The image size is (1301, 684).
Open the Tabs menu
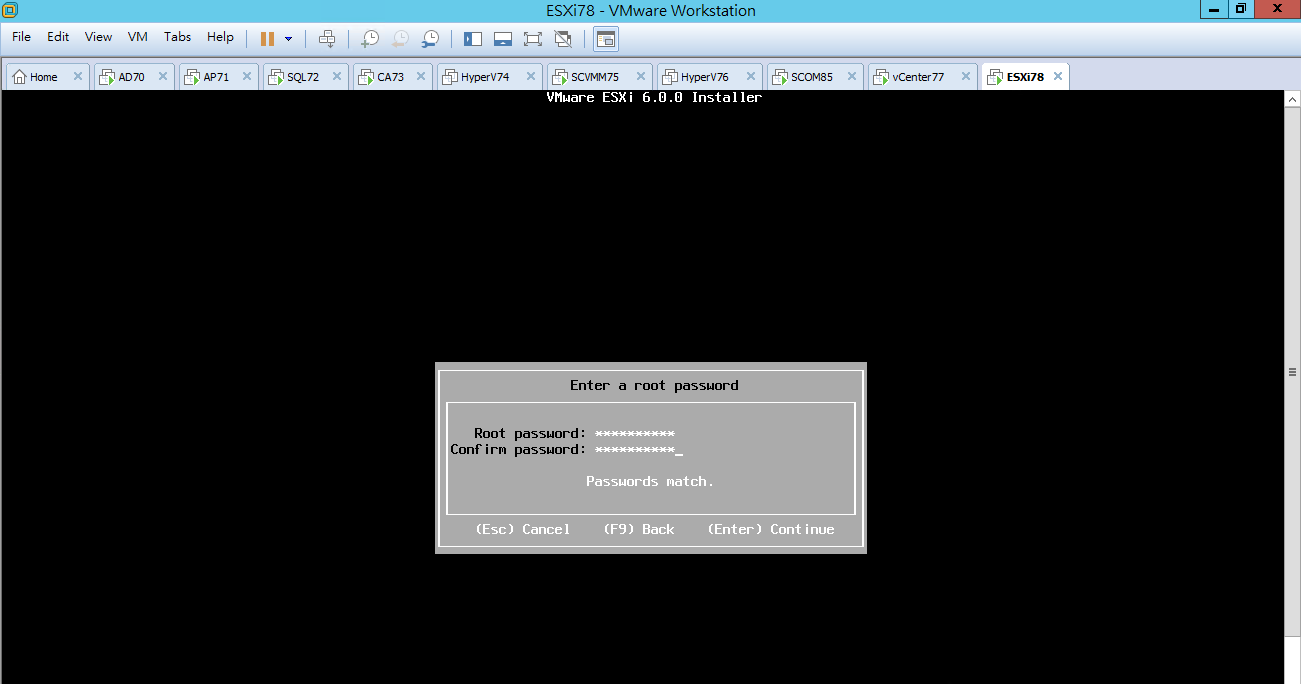tap(177, 37)
